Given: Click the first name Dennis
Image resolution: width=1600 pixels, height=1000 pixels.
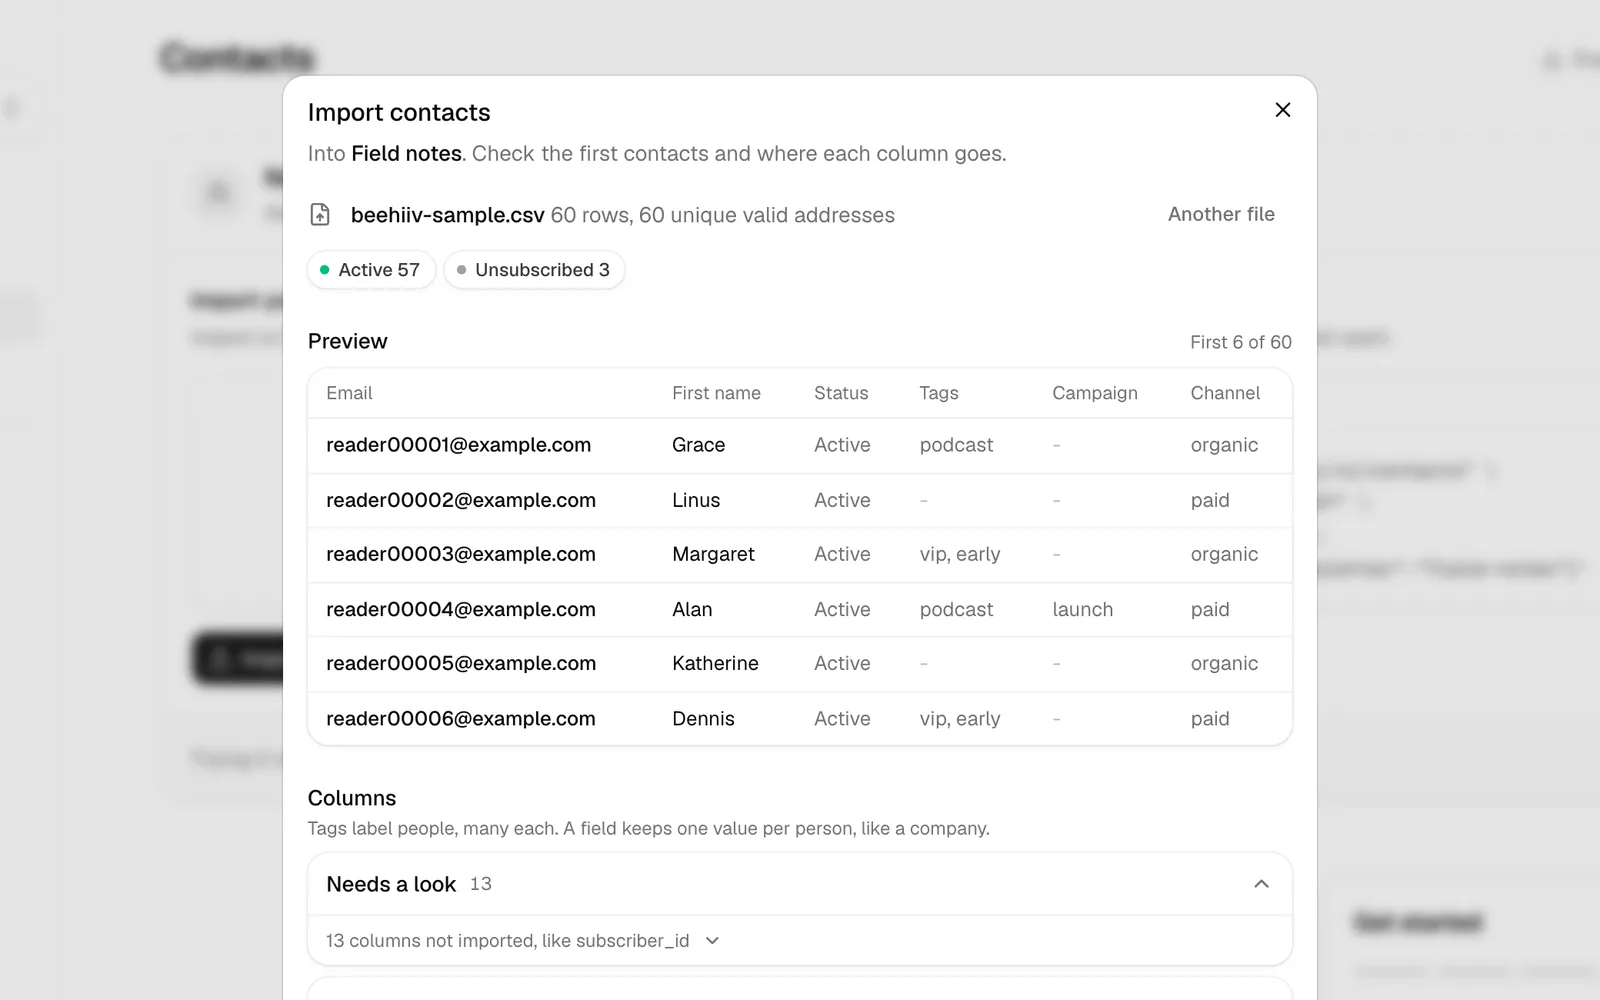Looking at the screenshot, I should [703, 718].
